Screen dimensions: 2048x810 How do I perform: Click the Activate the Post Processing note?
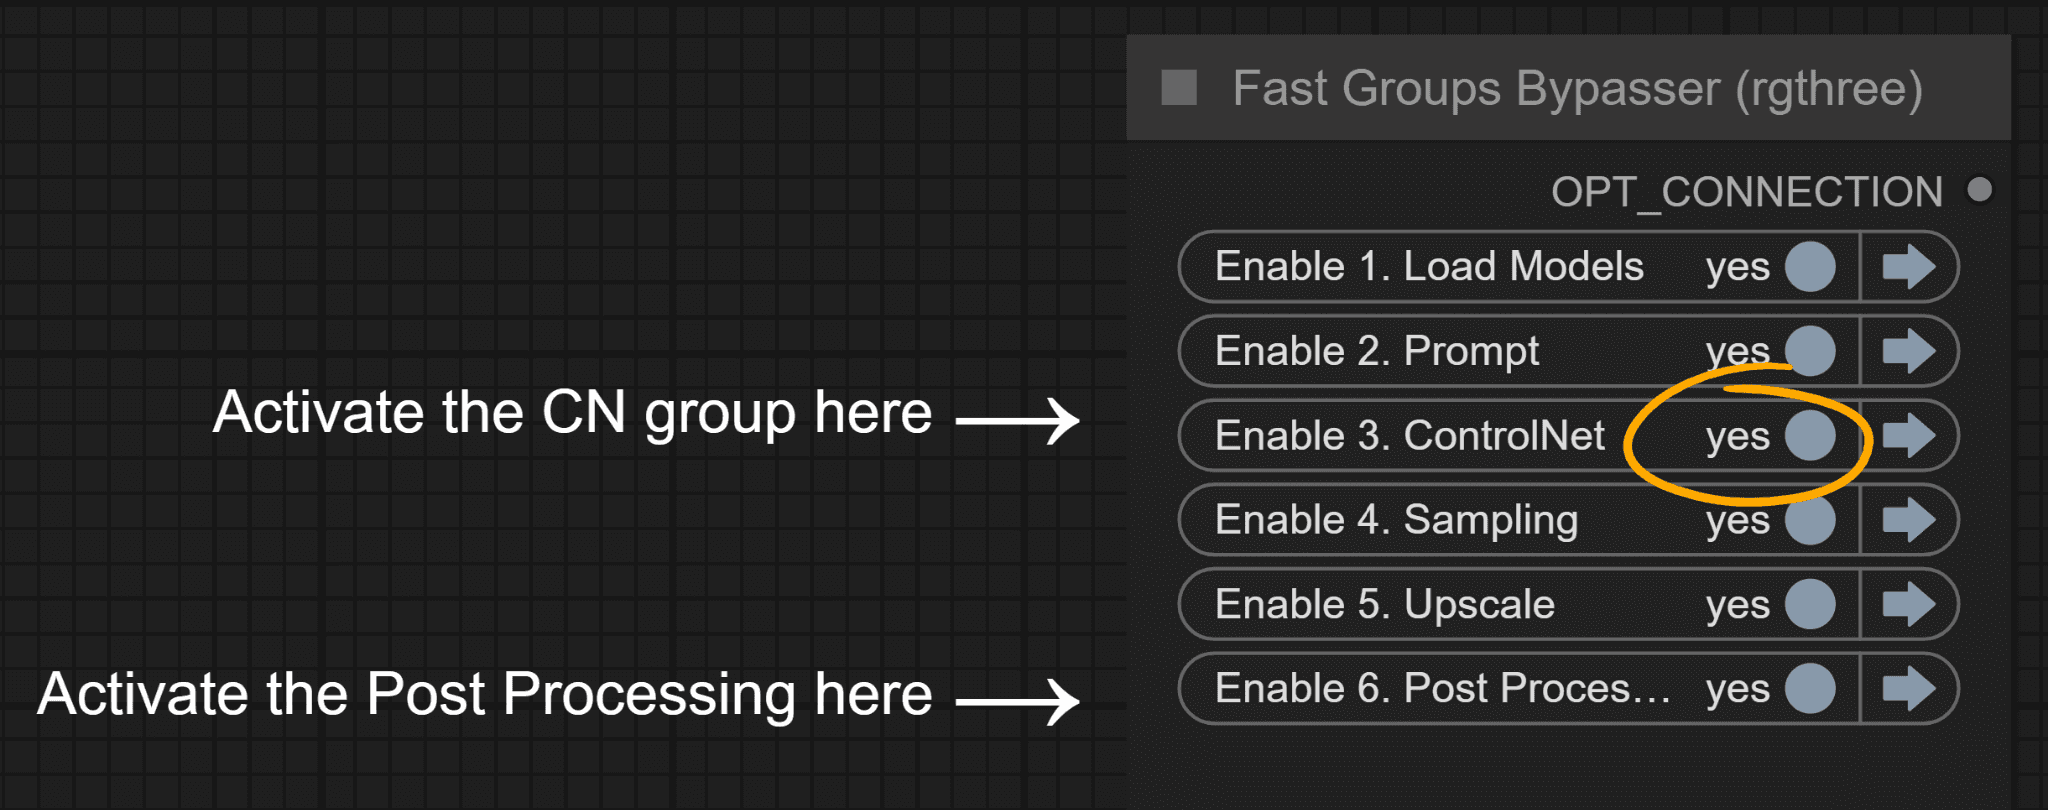point(485,694)
